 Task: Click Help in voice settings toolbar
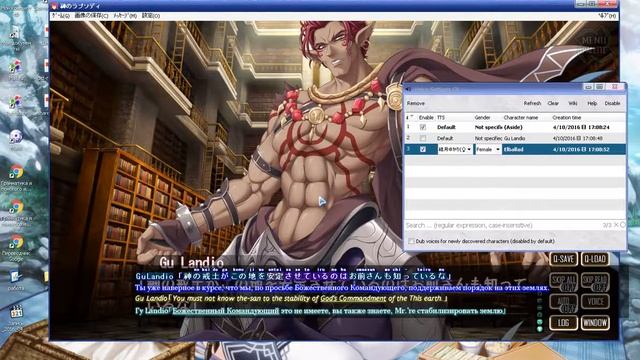pyautogui.click(x=592, y=104)
